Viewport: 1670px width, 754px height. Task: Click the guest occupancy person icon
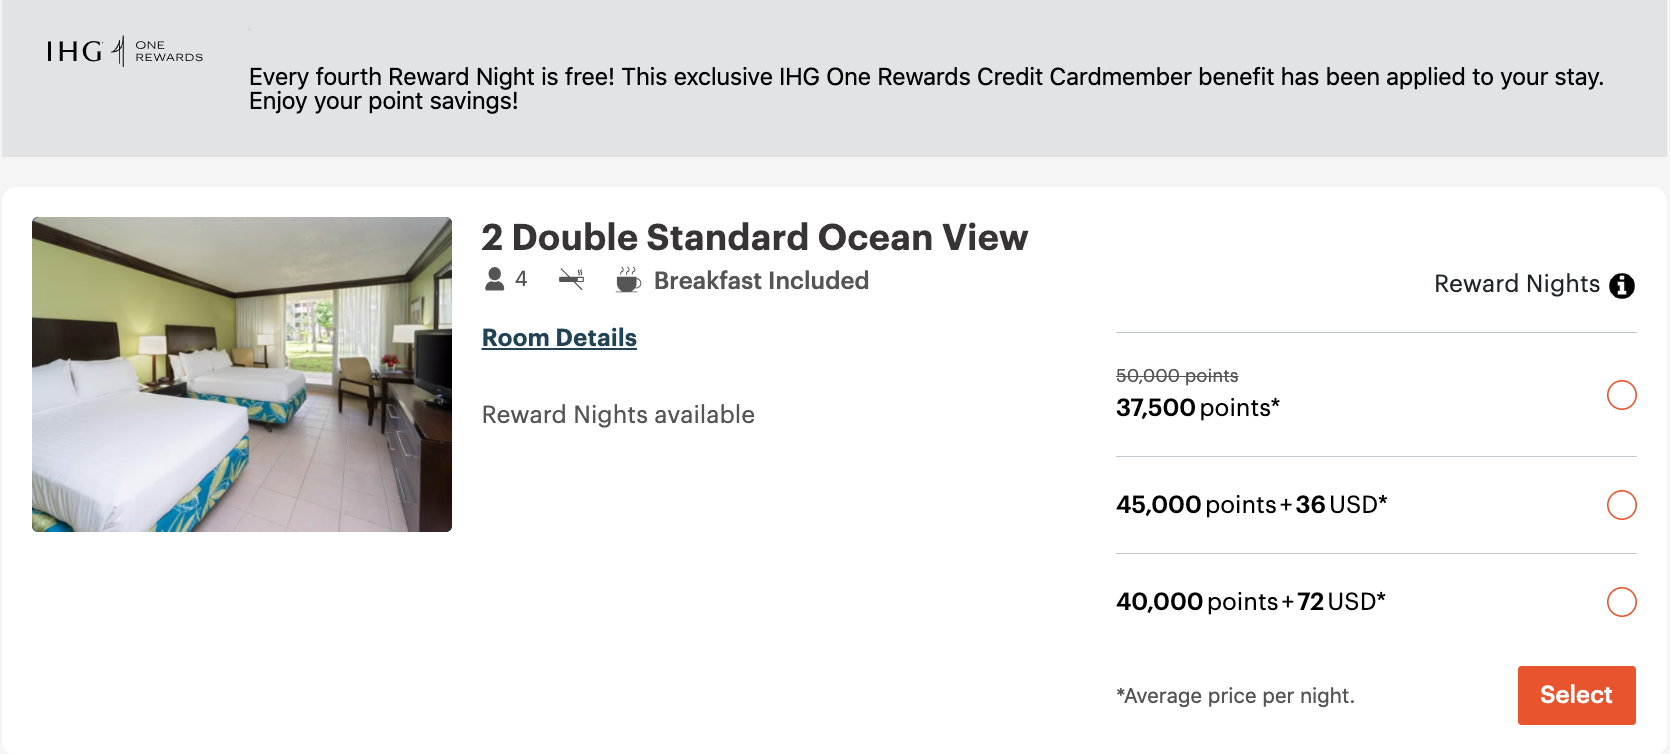494,279
